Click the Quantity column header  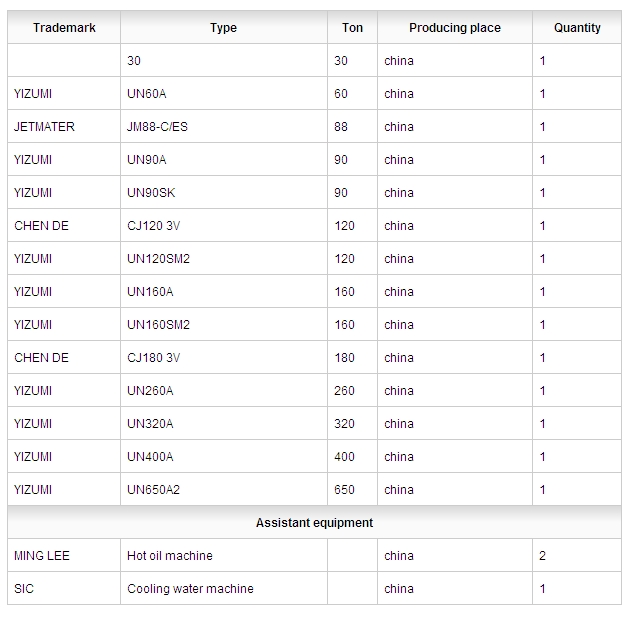pos(577,27)
